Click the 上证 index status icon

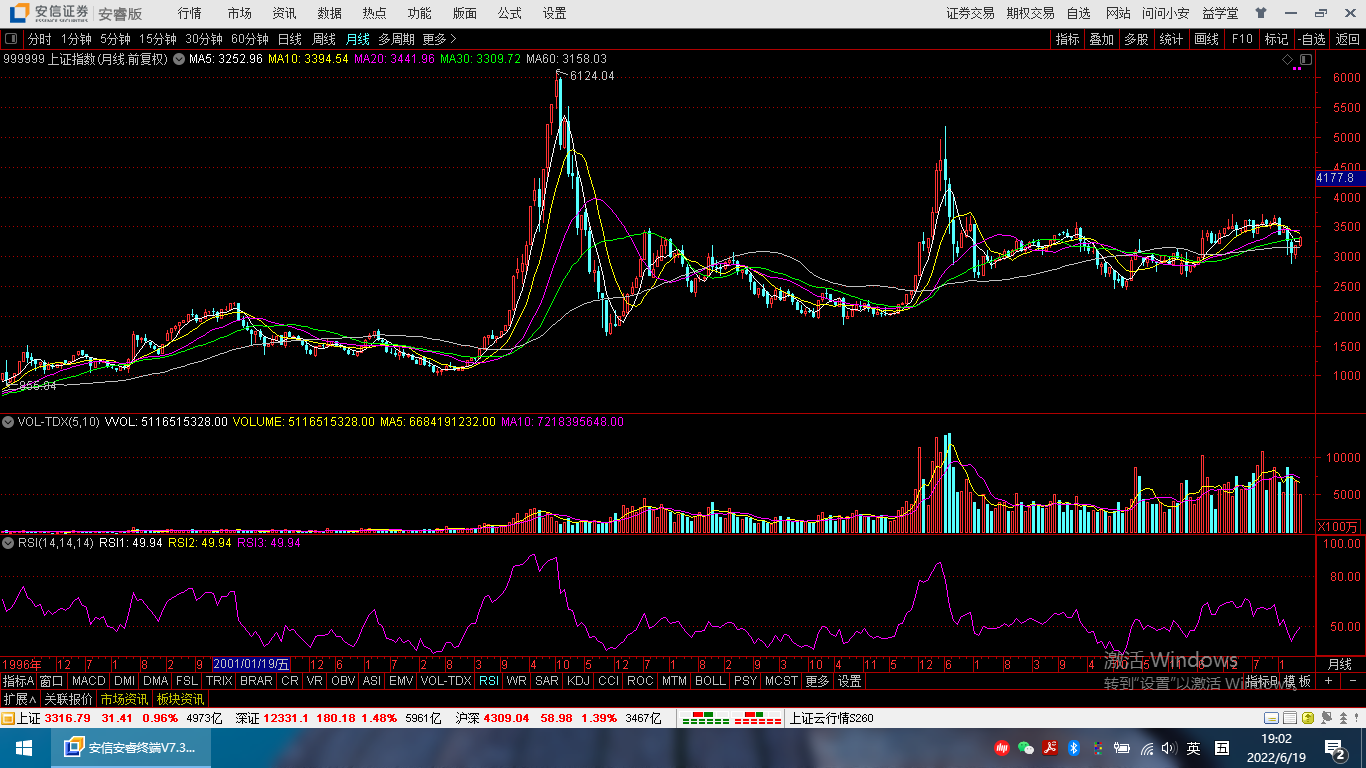[x=8, y=718]
